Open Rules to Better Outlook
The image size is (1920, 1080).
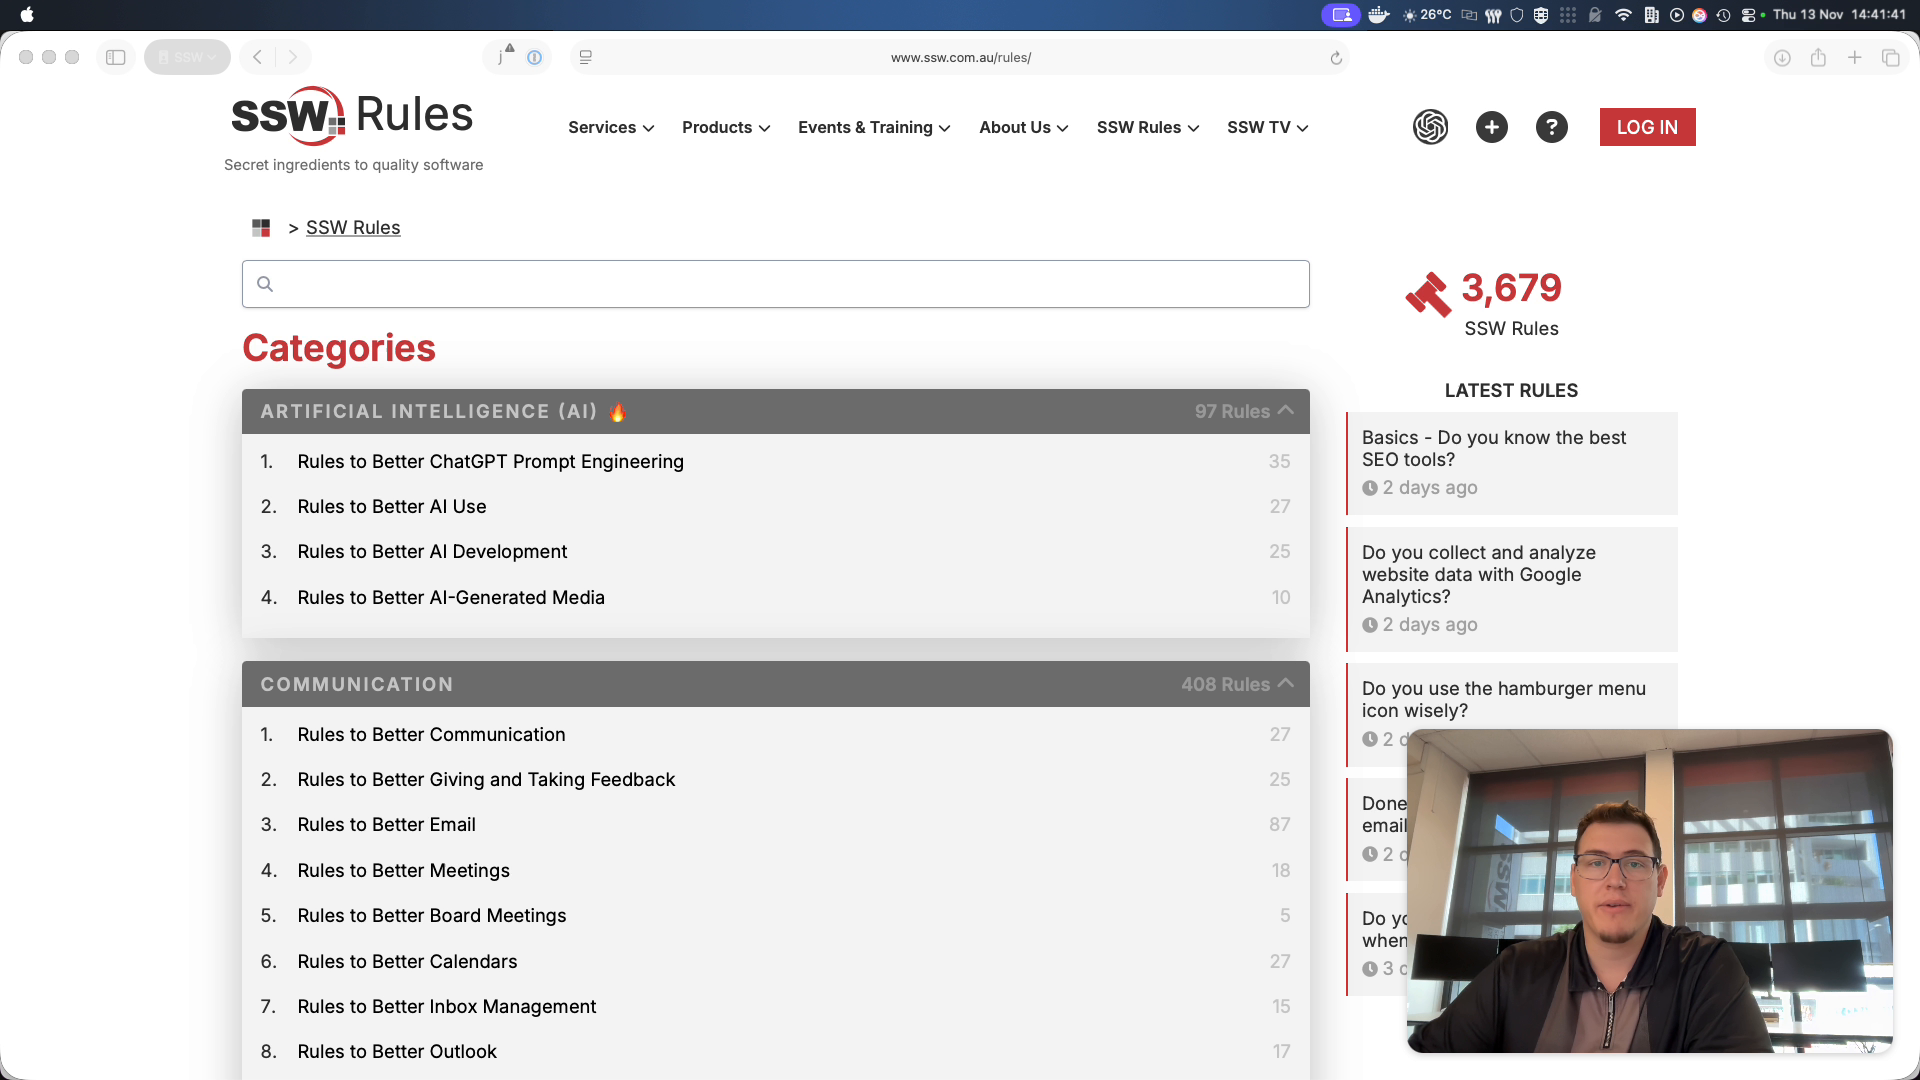tap(397, 1052)
